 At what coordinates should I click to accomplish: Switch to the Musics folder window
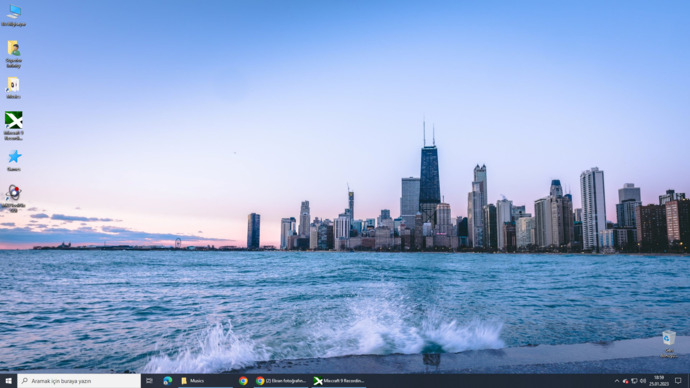[205, 381]
